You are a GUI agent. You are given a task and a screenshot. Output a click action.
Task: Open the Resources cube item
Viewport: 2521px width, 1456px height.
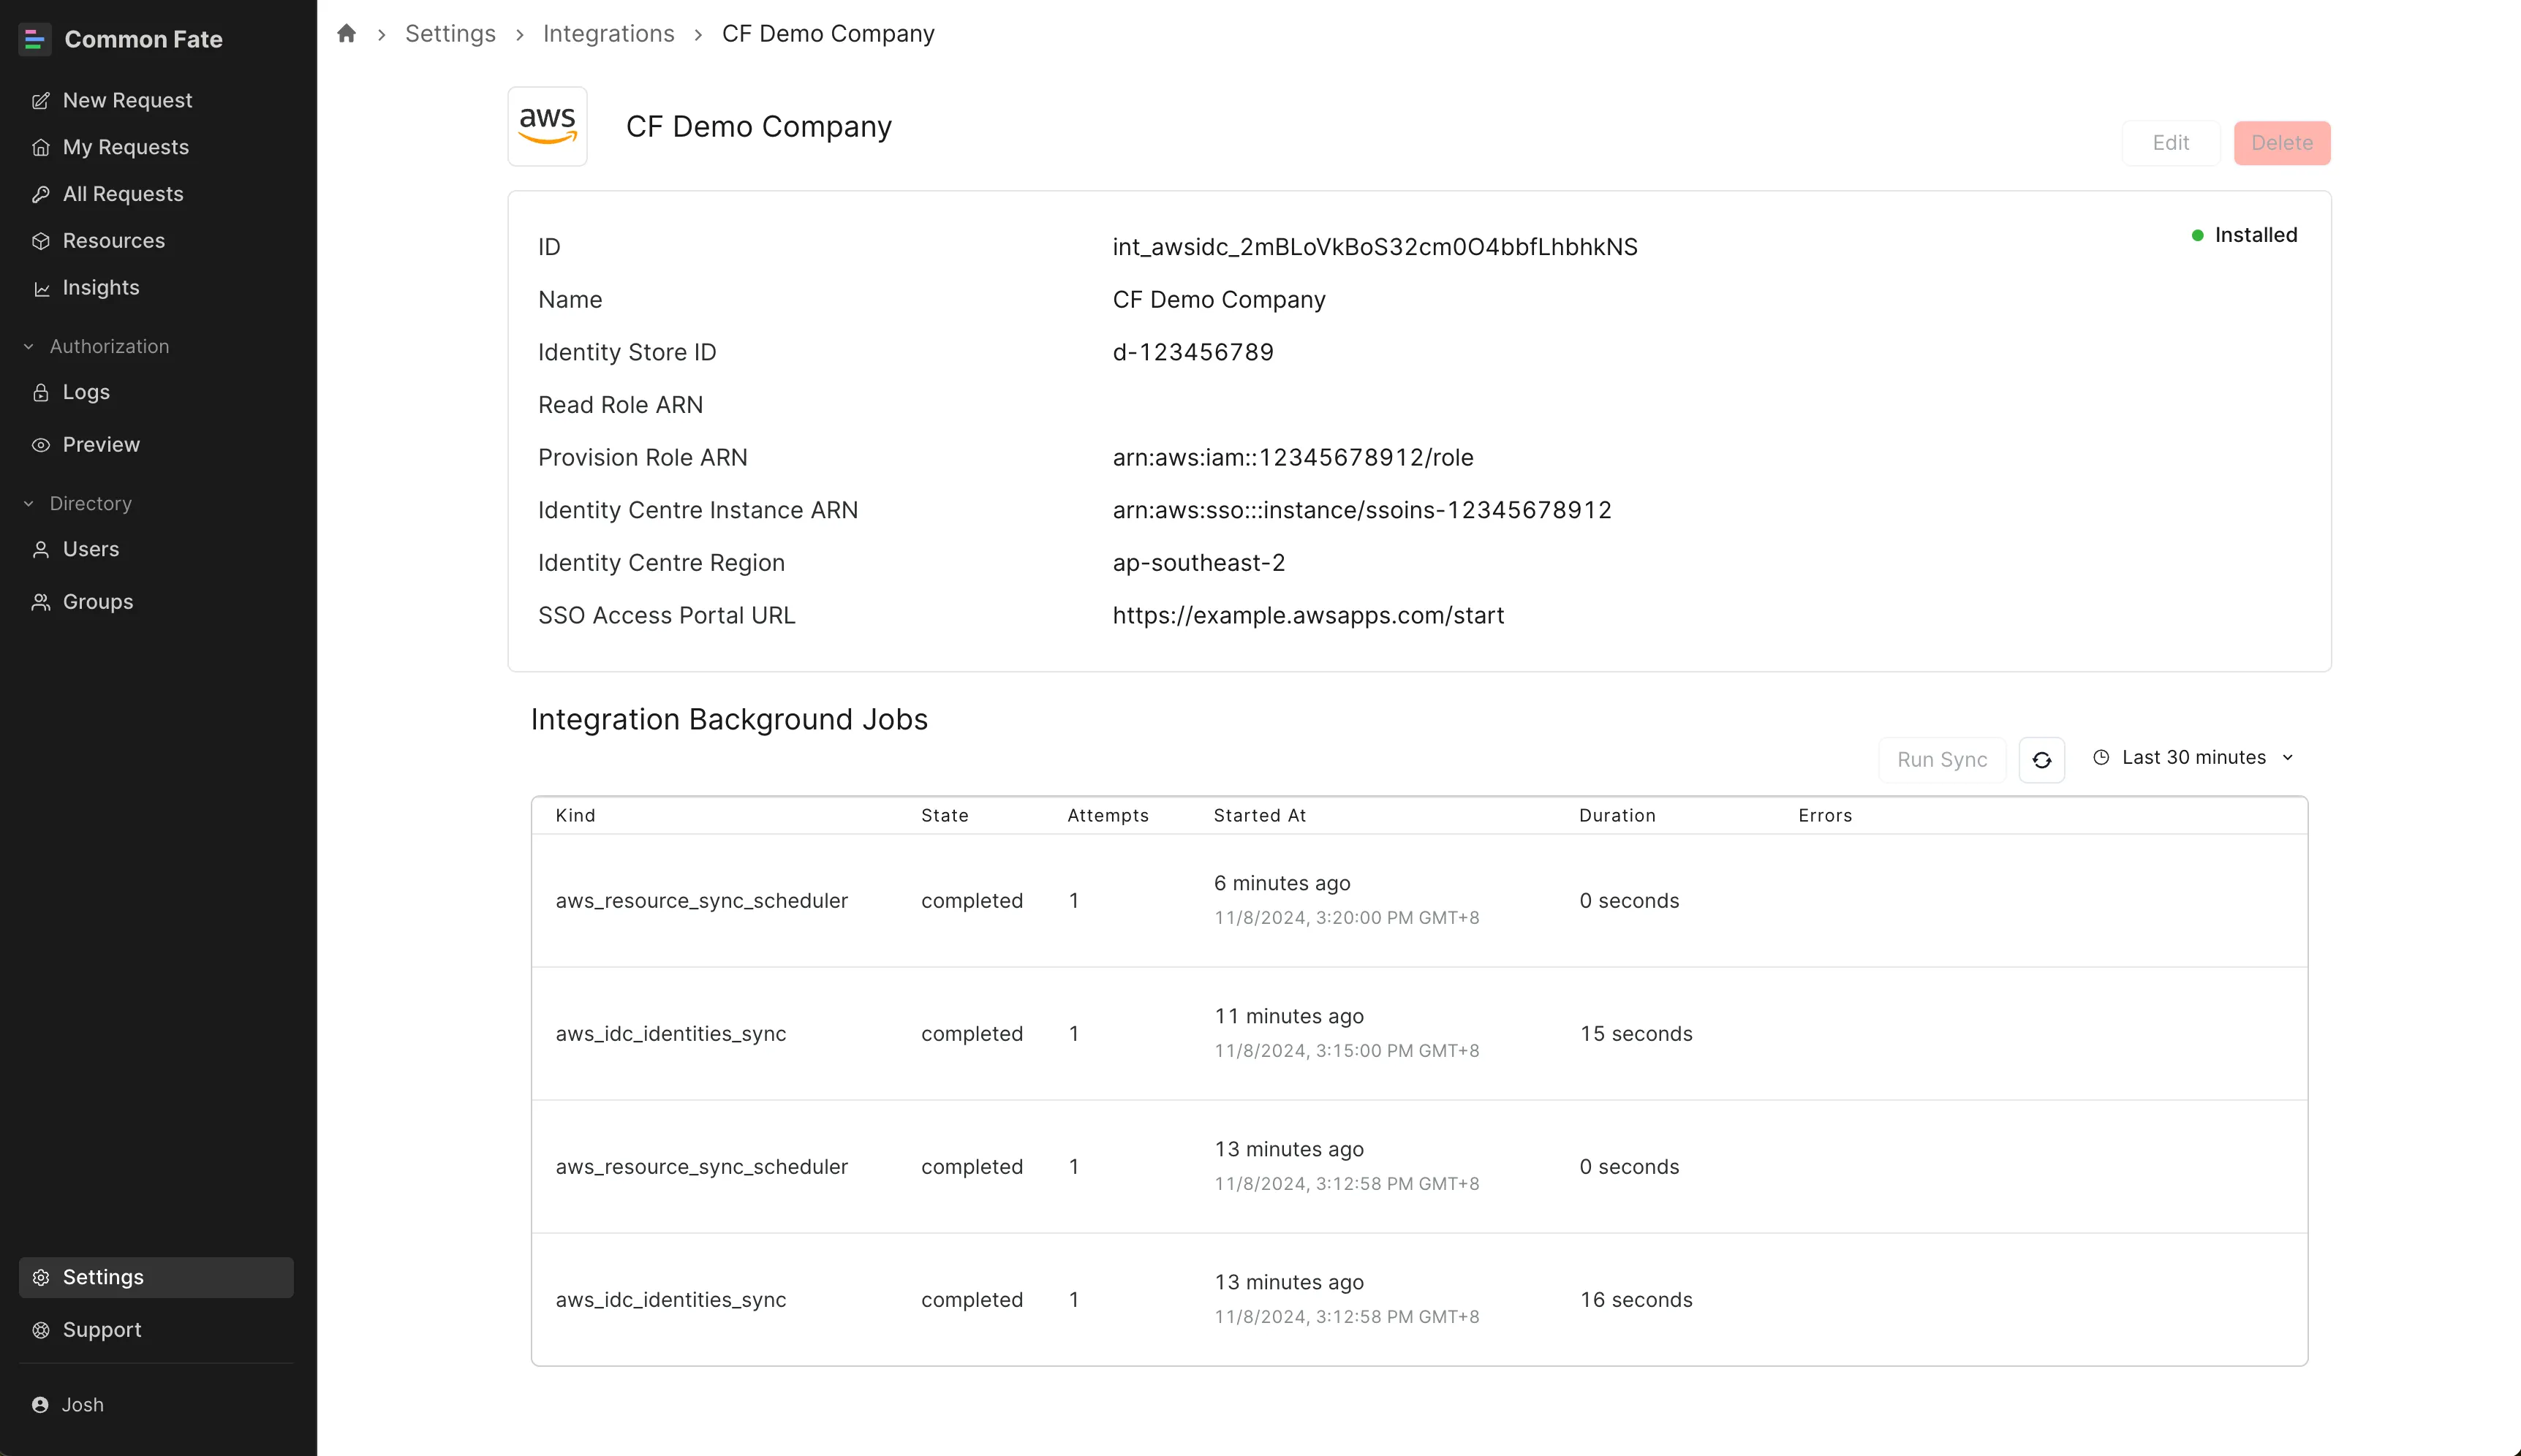[x=113, y=241]
